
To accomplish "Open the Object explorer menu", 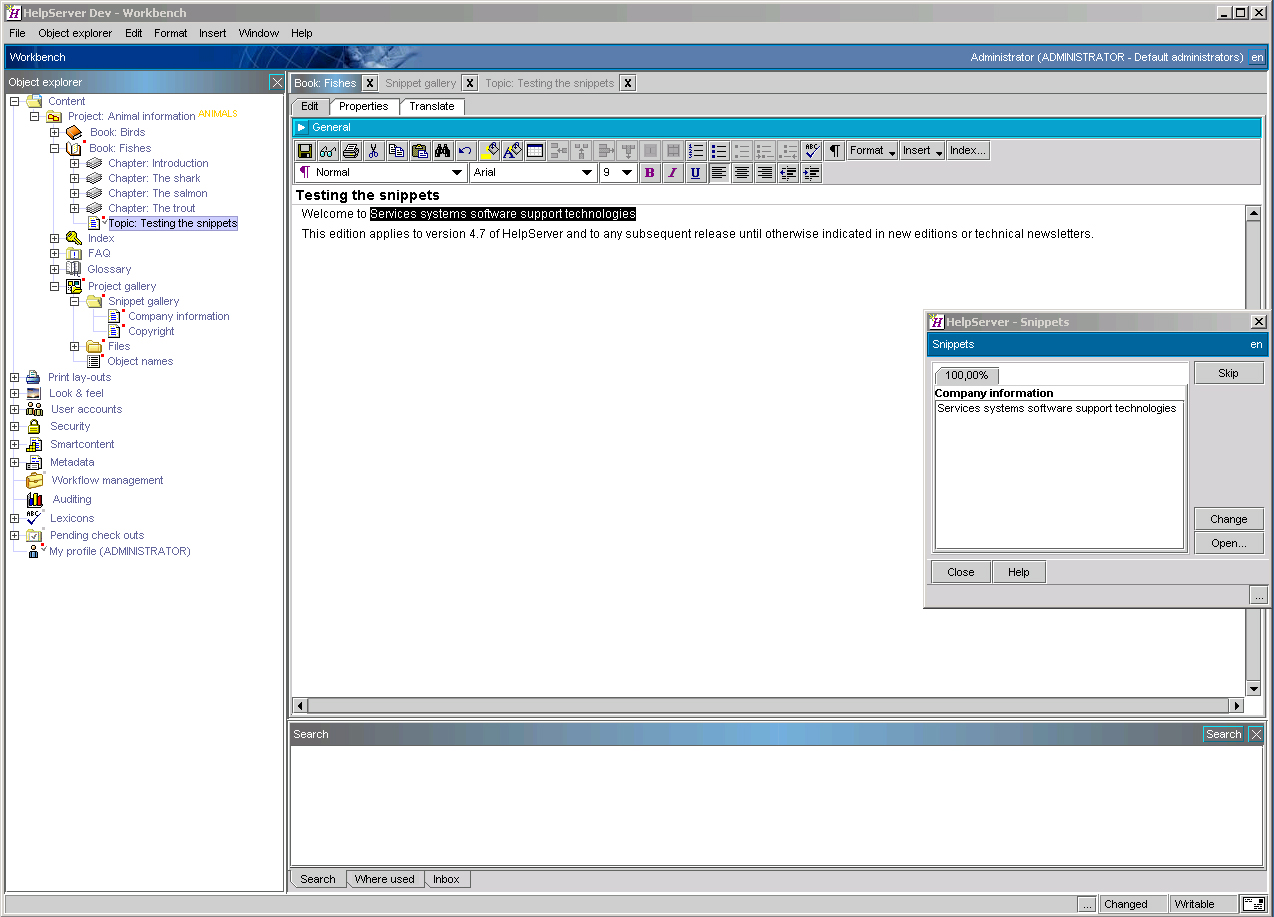I will (x=75, y=33).
